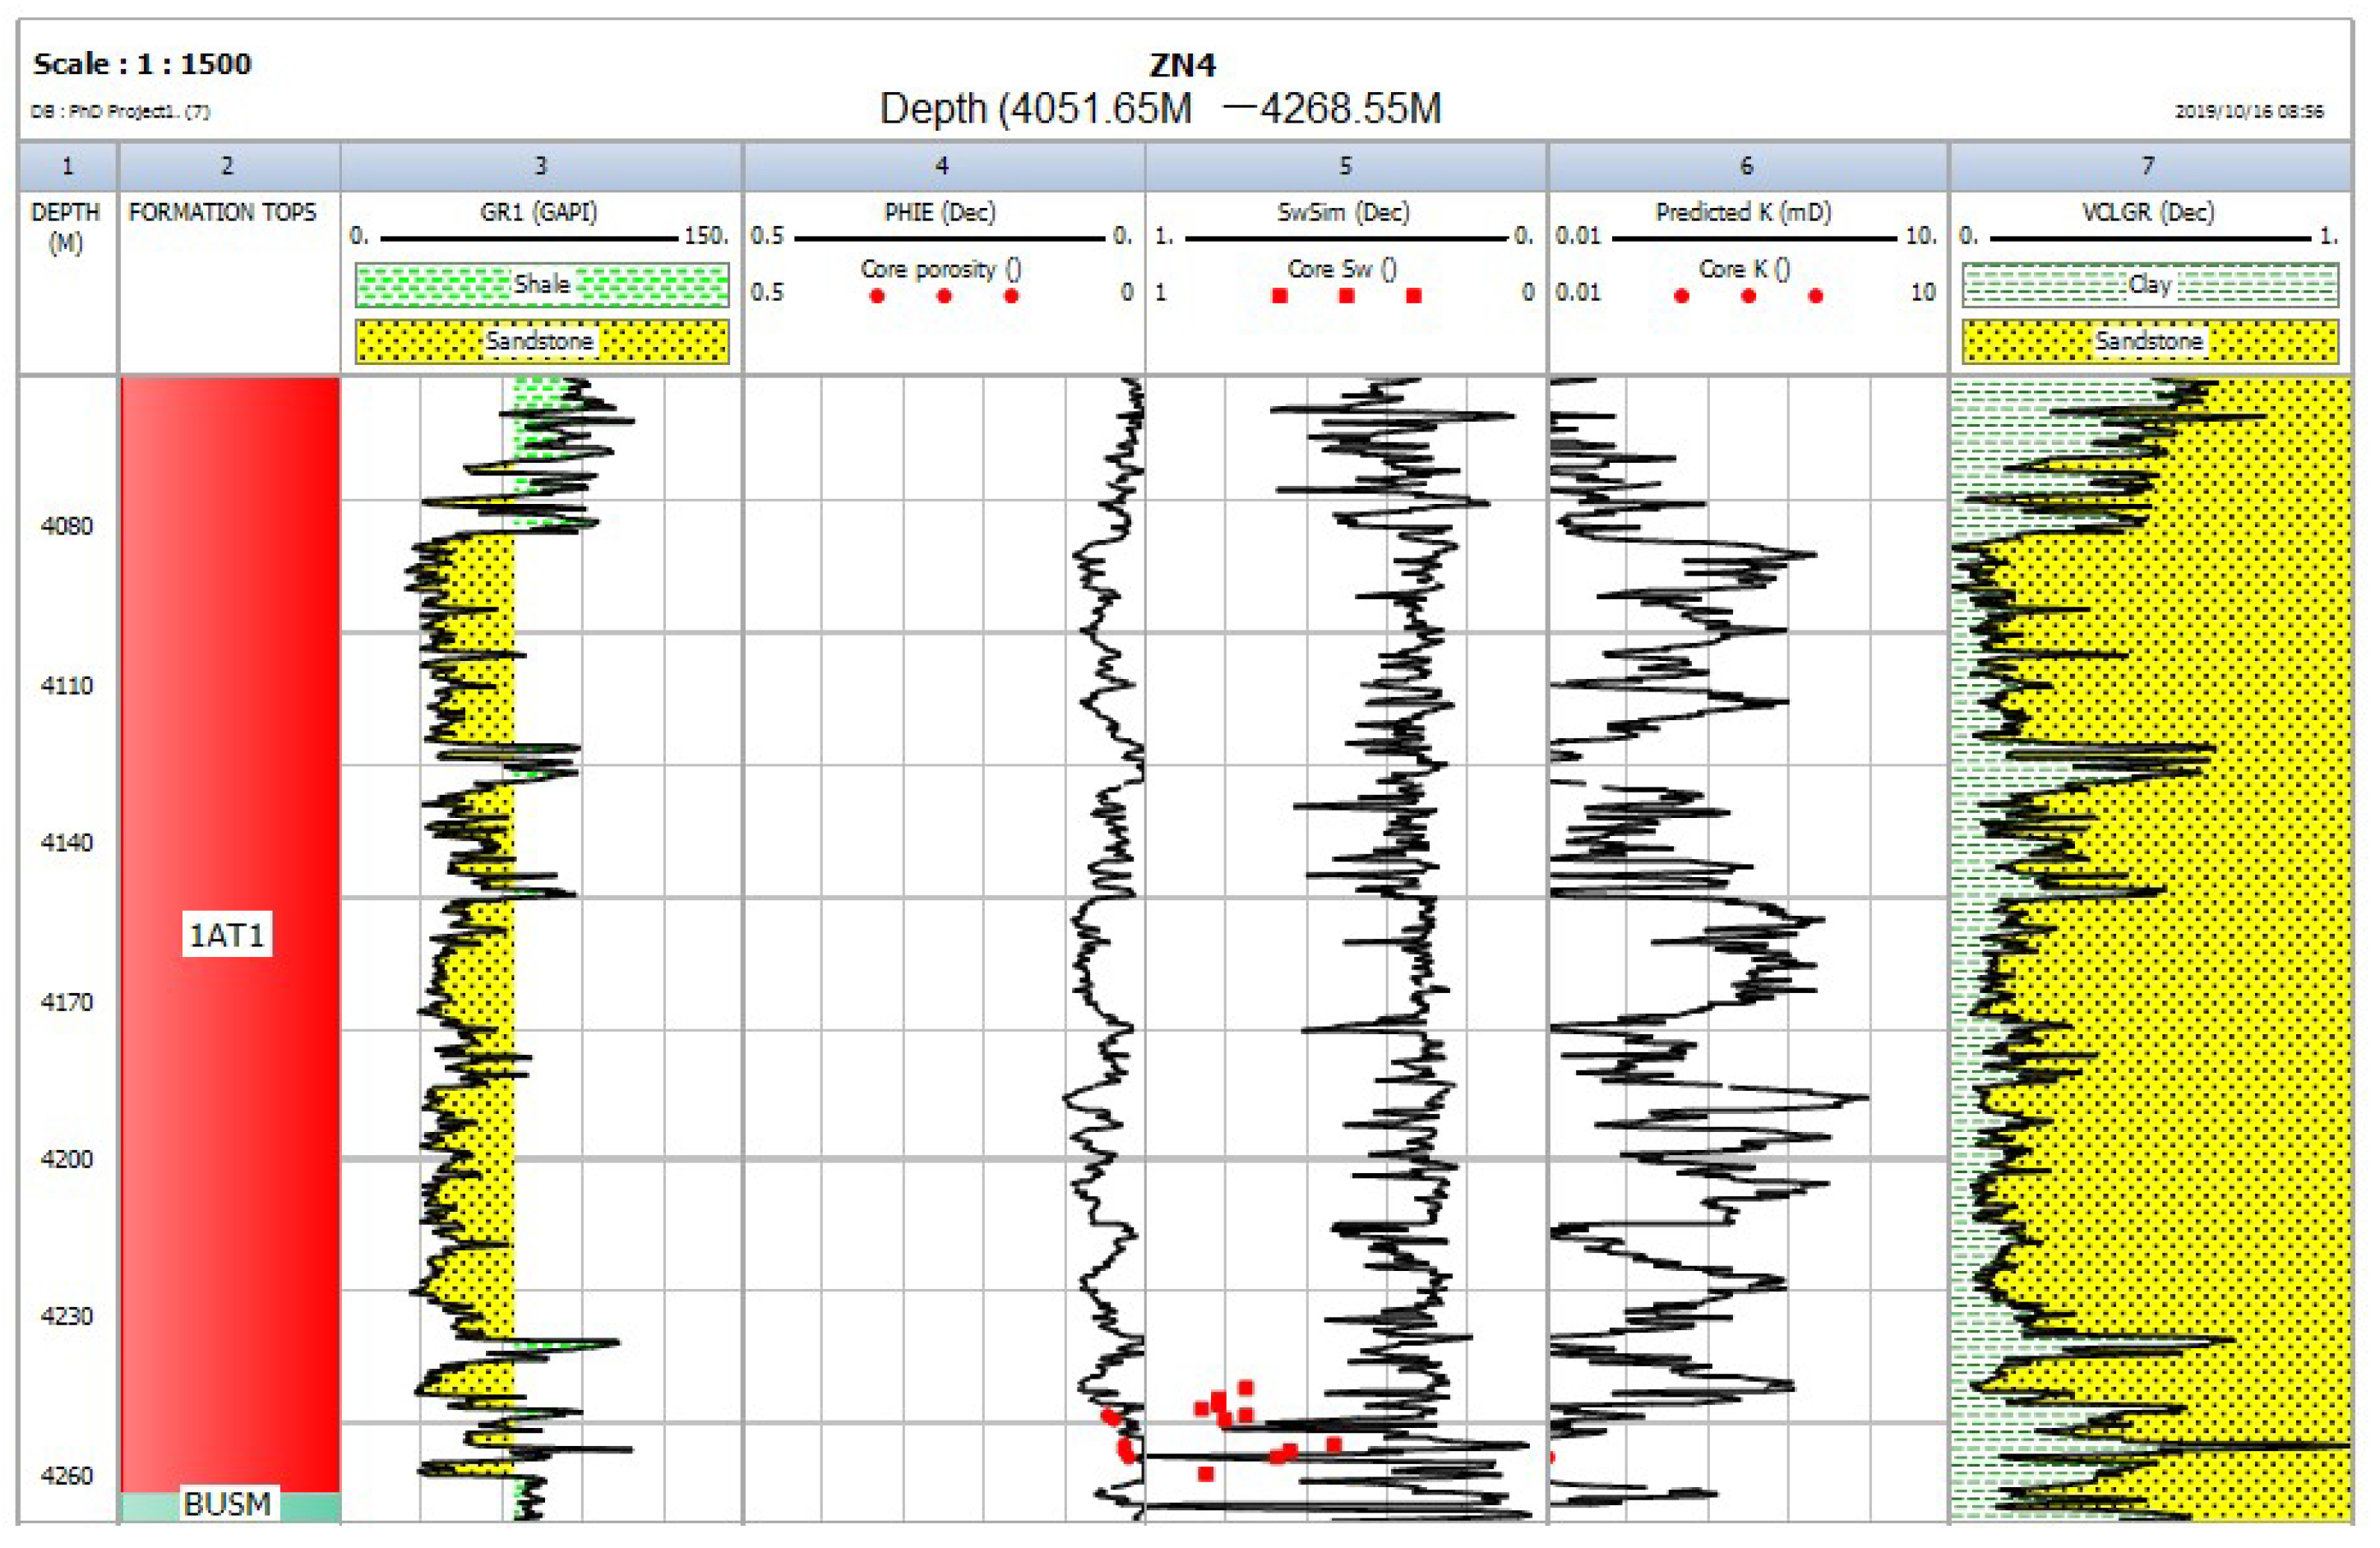This screenshot has width=2380, height=1548.
Task: Select the SwSim (Dec) curve header
Action: pos(1343,212)
